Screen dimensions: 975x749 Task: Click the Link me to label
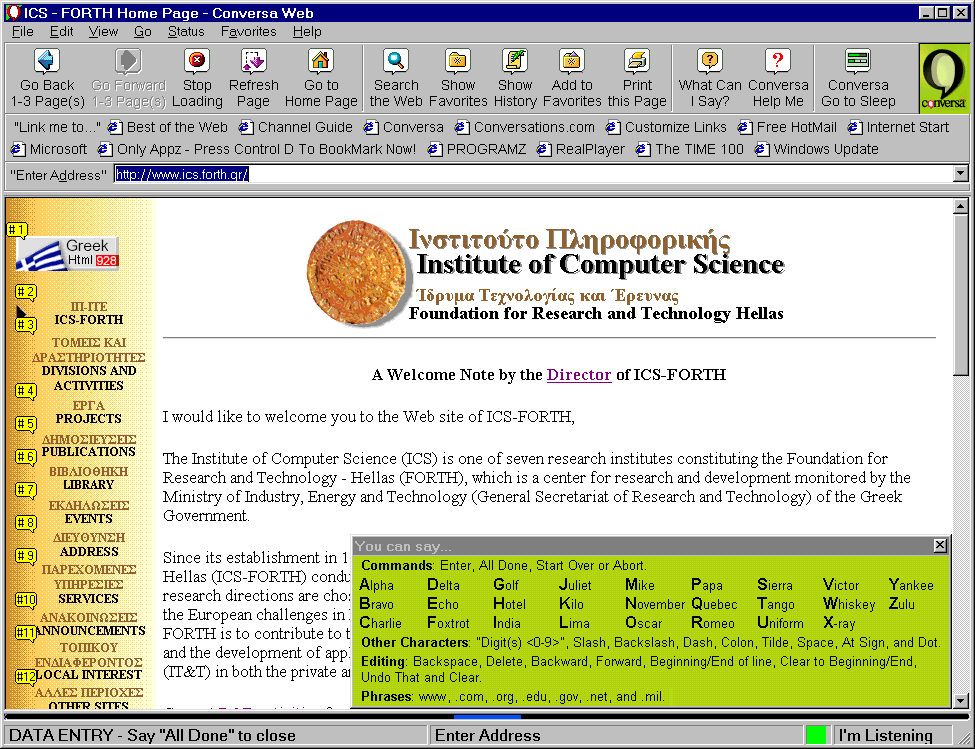57,127
